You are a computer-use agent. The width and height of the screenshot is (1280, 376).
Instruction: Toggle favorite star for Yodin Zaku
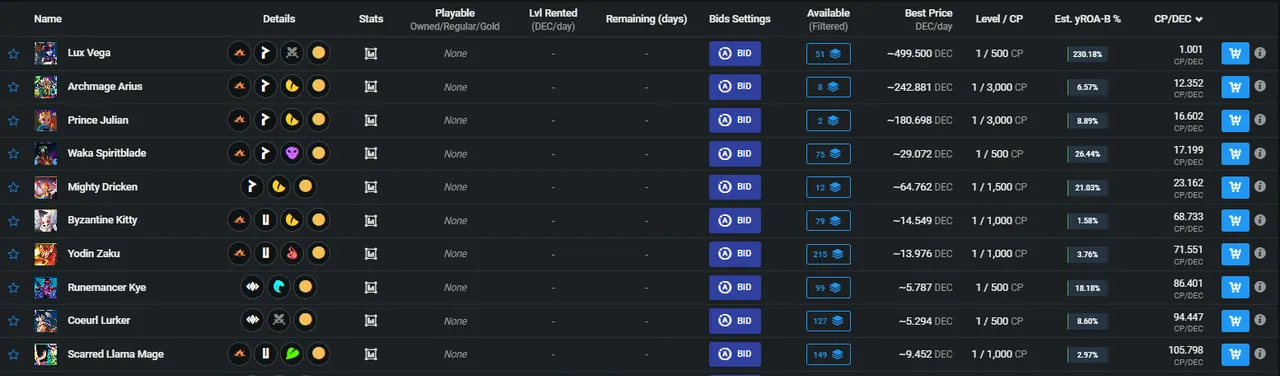point(13,254)
